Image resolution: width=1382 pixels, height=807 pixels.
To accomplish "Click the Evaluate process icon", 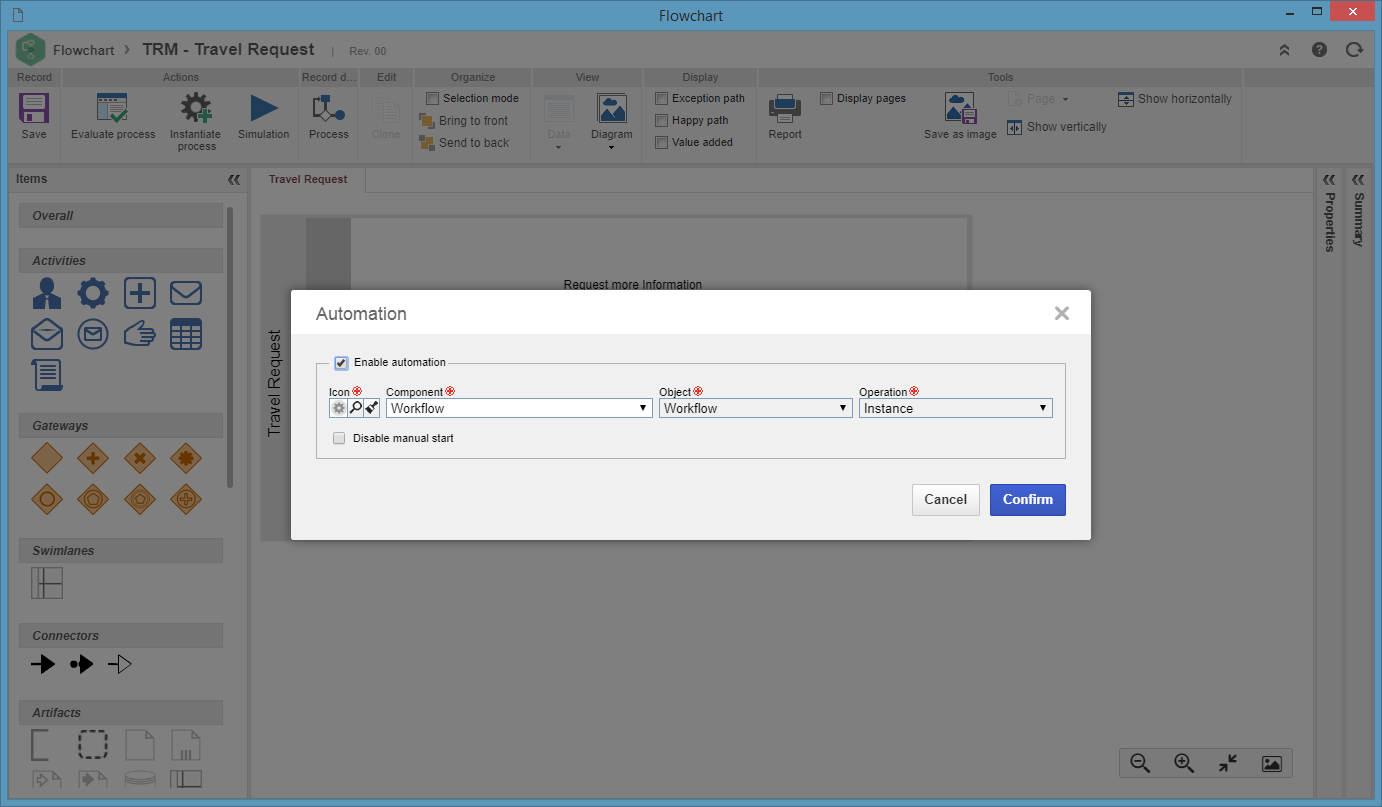I will (112, 108).
